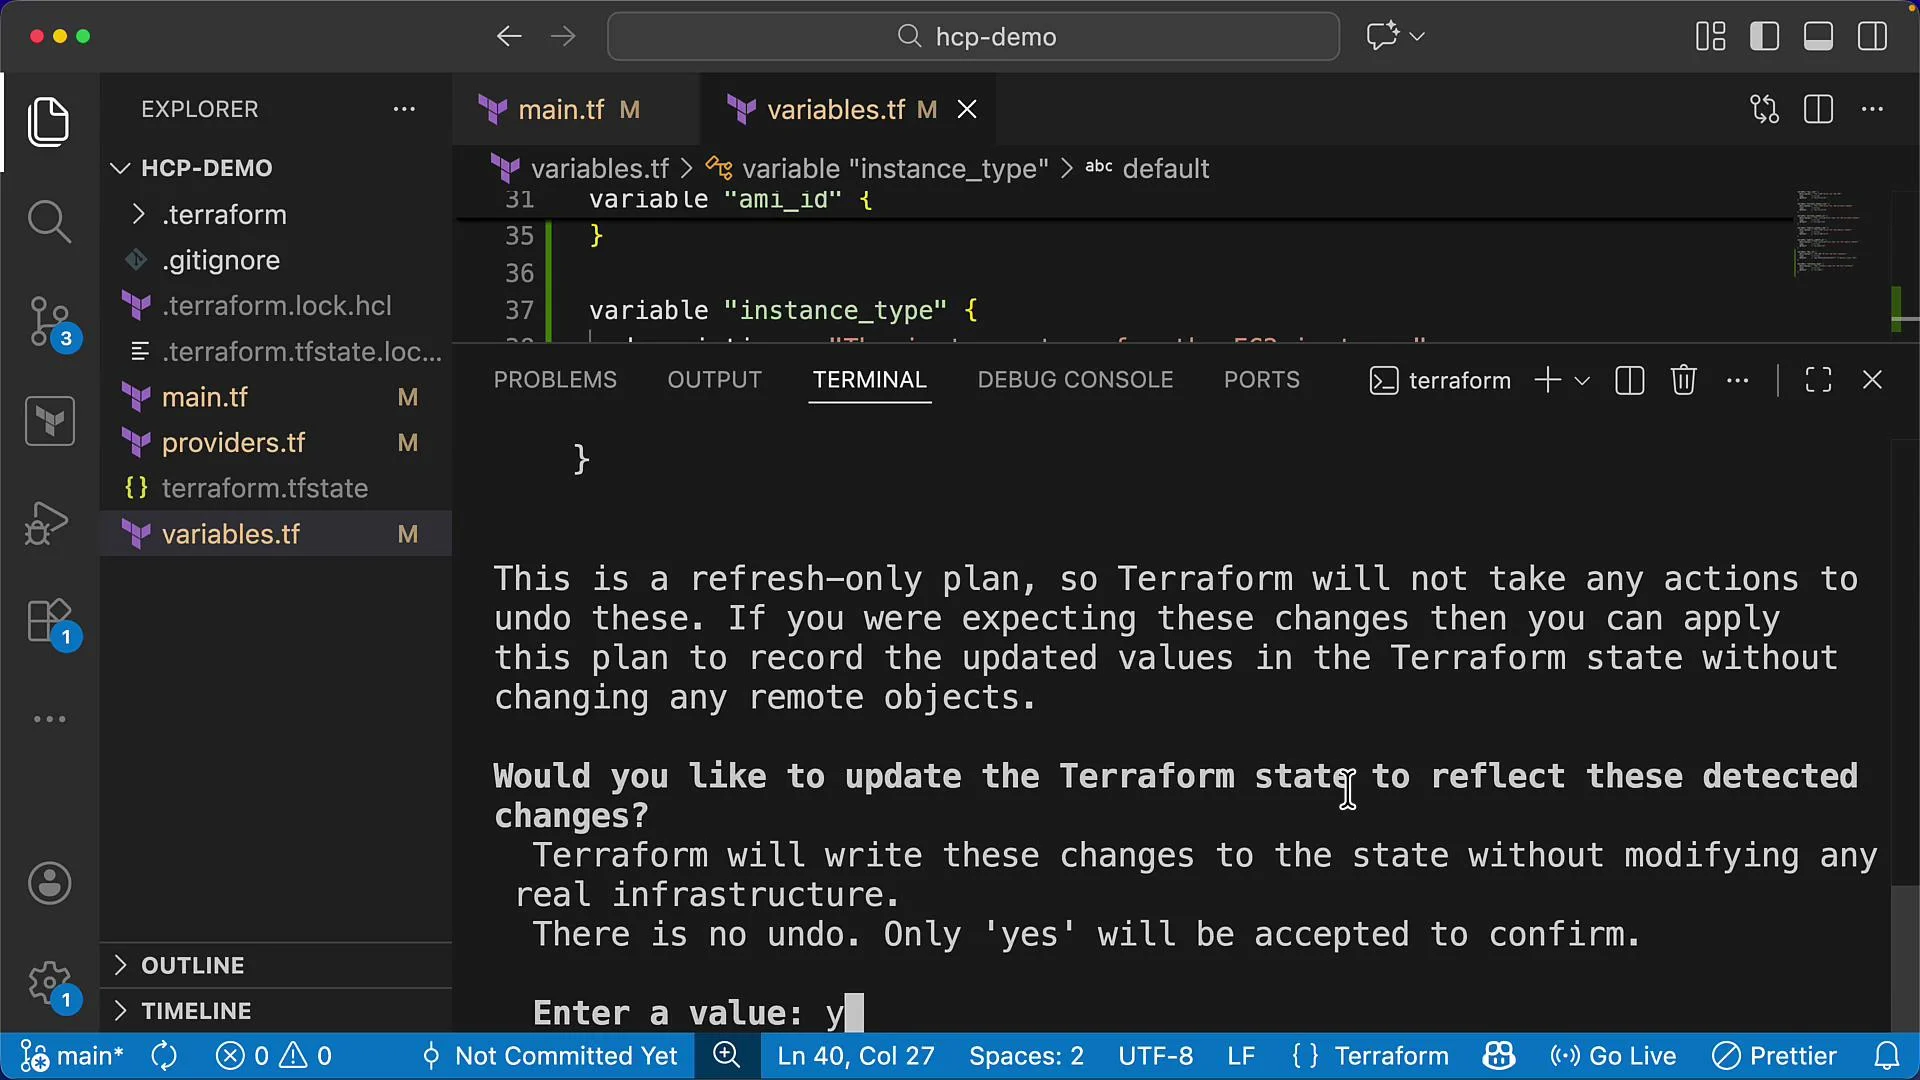Close the variables.tf editor tab
The image size is (1920, 1080).
pos(967,109)
